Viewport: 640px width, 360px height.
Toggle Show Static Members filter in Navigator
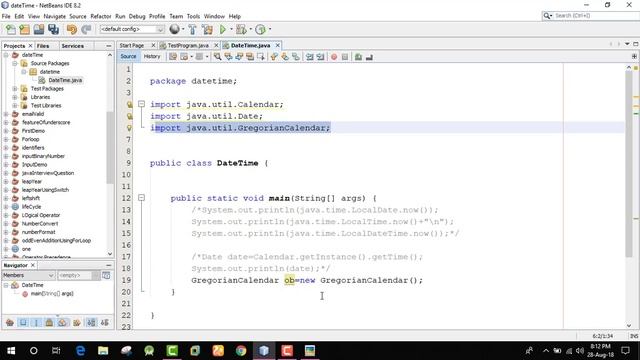[36, 322]
